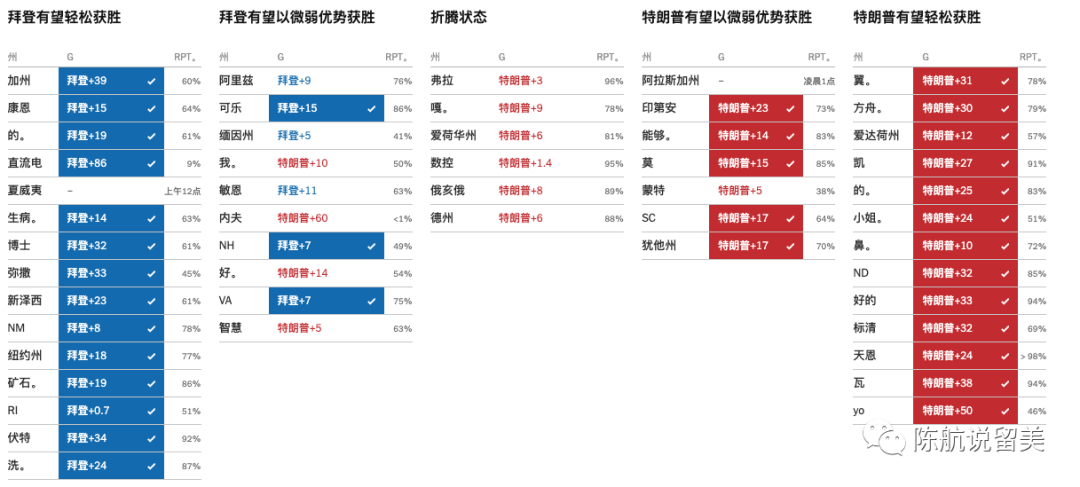Screen dimensions: 1080x487
Task: Click the checkmark beside 拜登+86
Action: coord(151,163)
